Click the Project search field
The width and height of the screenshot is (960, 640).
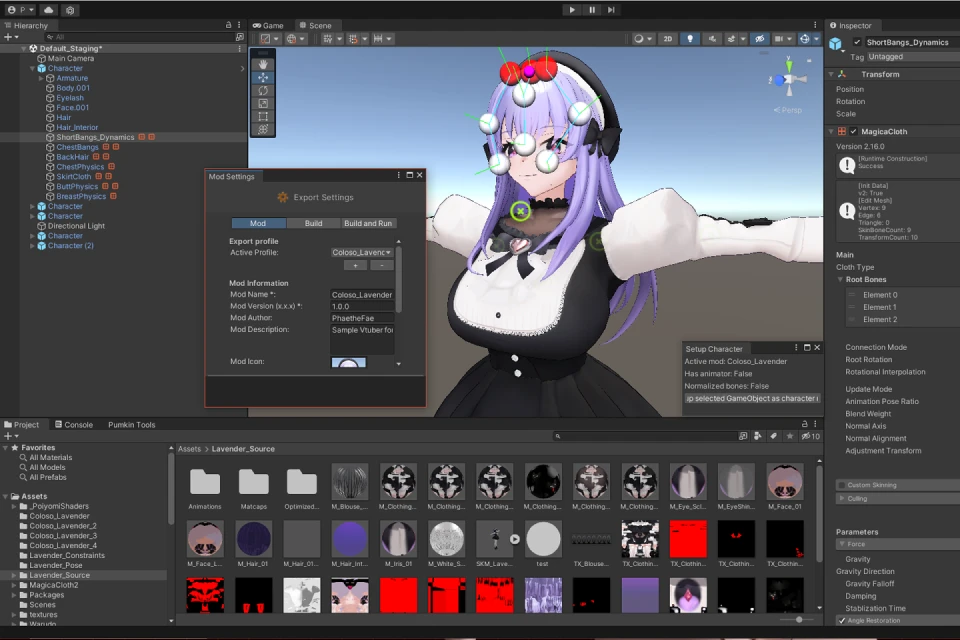(x=643, y=436)
